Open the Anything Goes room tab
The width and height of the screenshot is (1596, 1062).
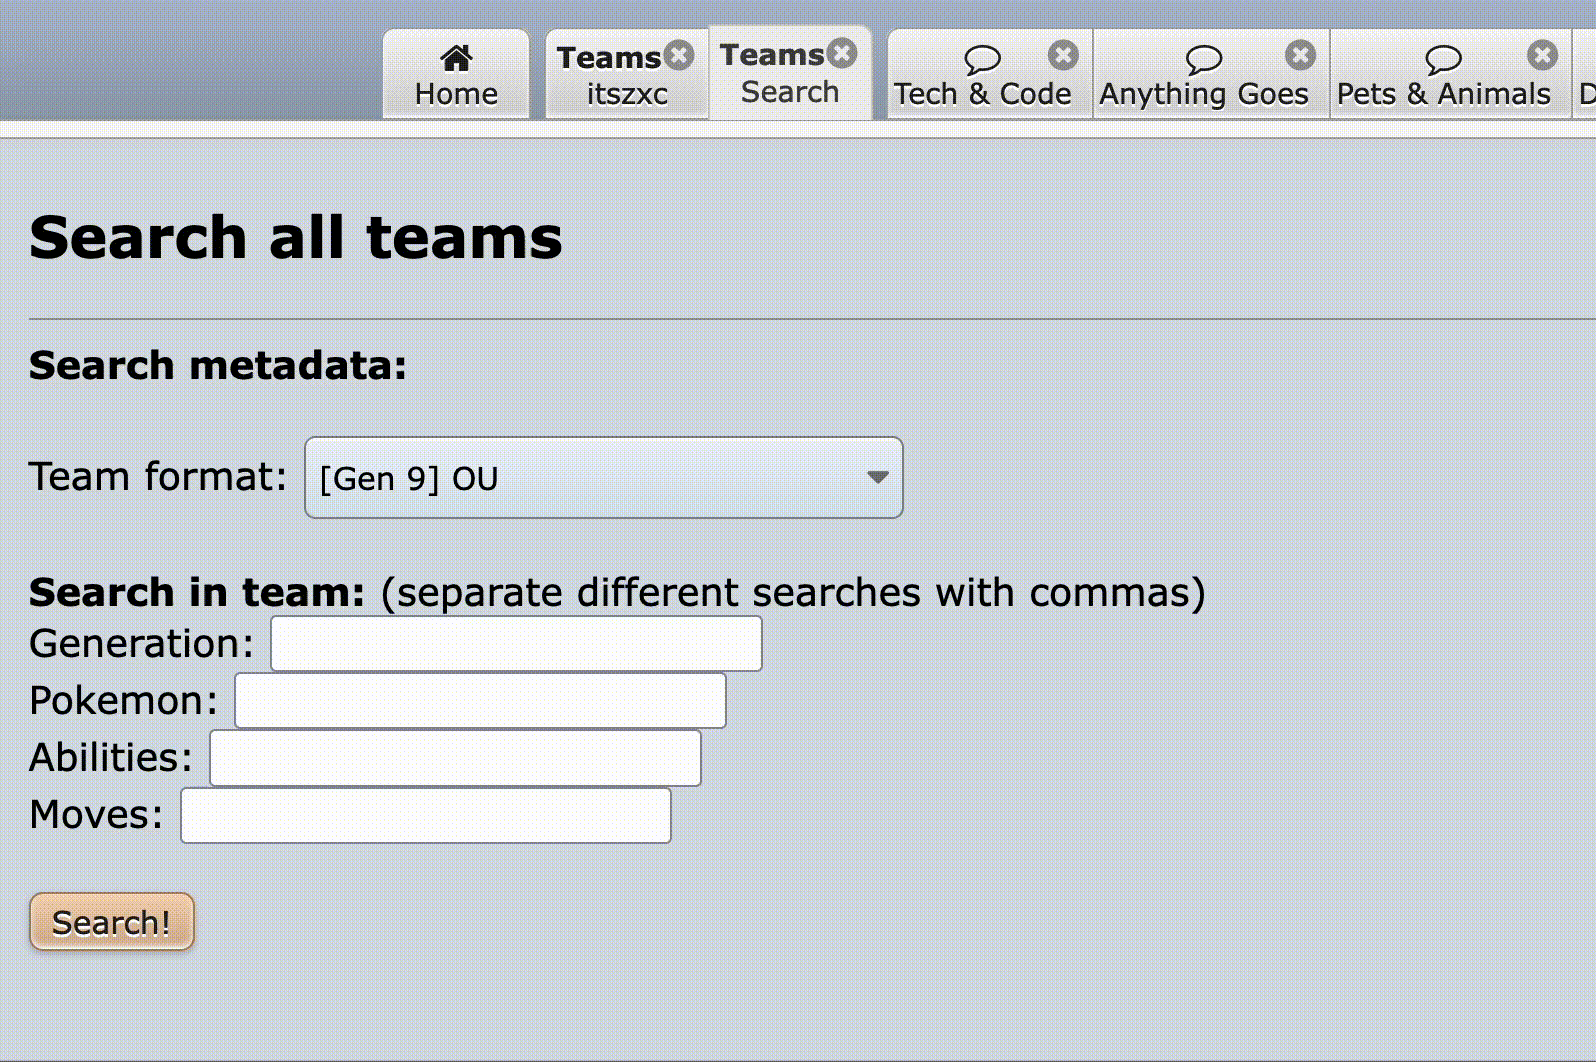pos(1203,75)
